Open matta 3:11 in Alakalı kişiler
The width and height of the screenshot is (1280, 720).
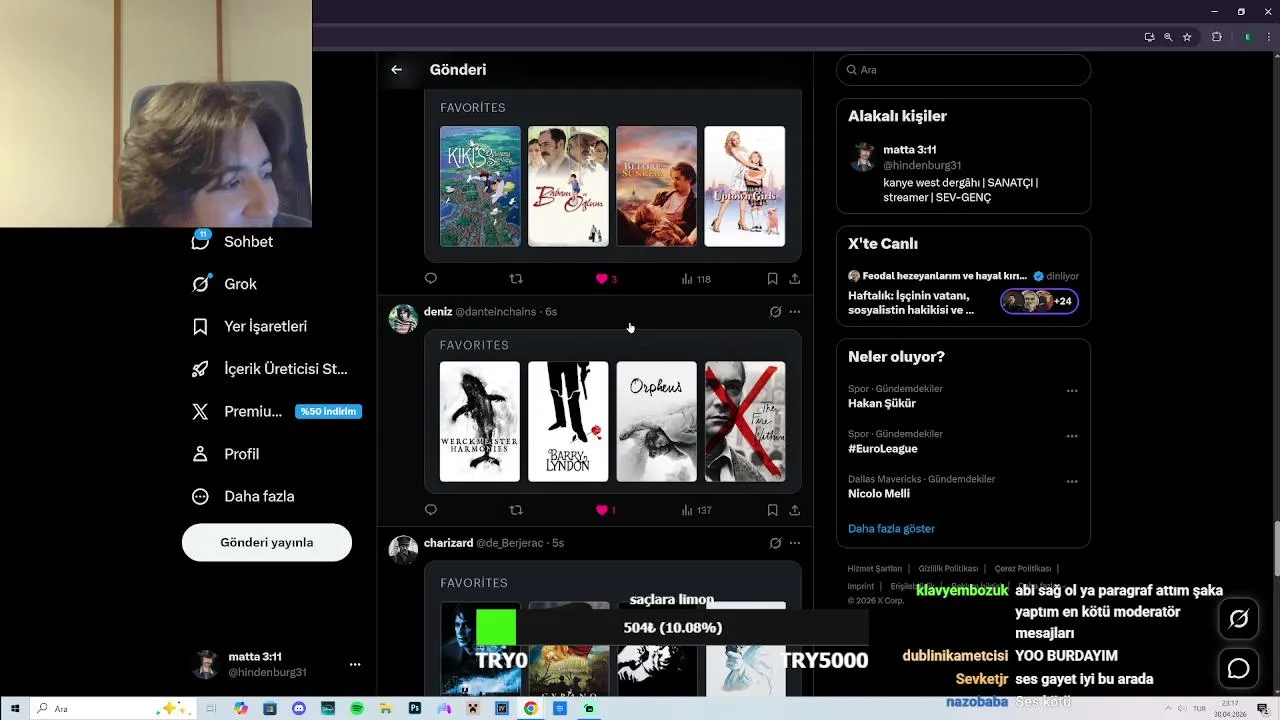(963, 173)
